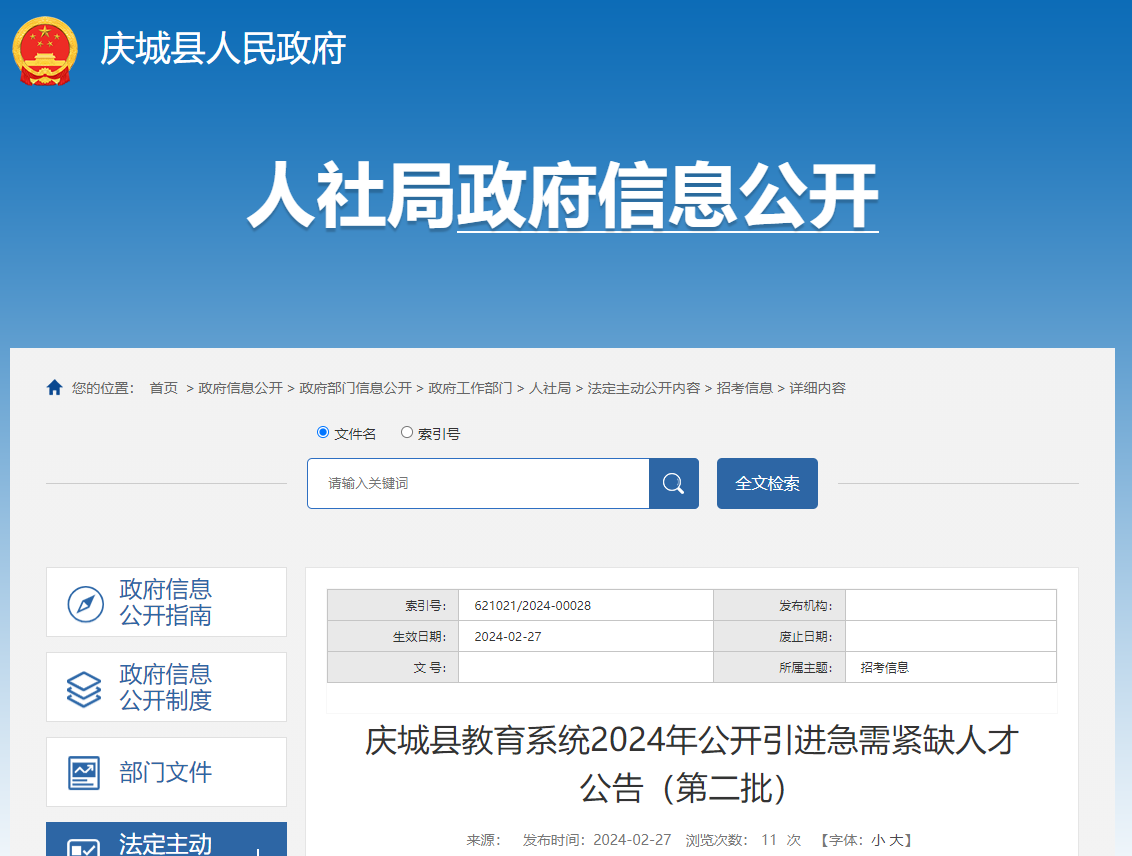Click the home icon in breadcrumb

point(54,388)
